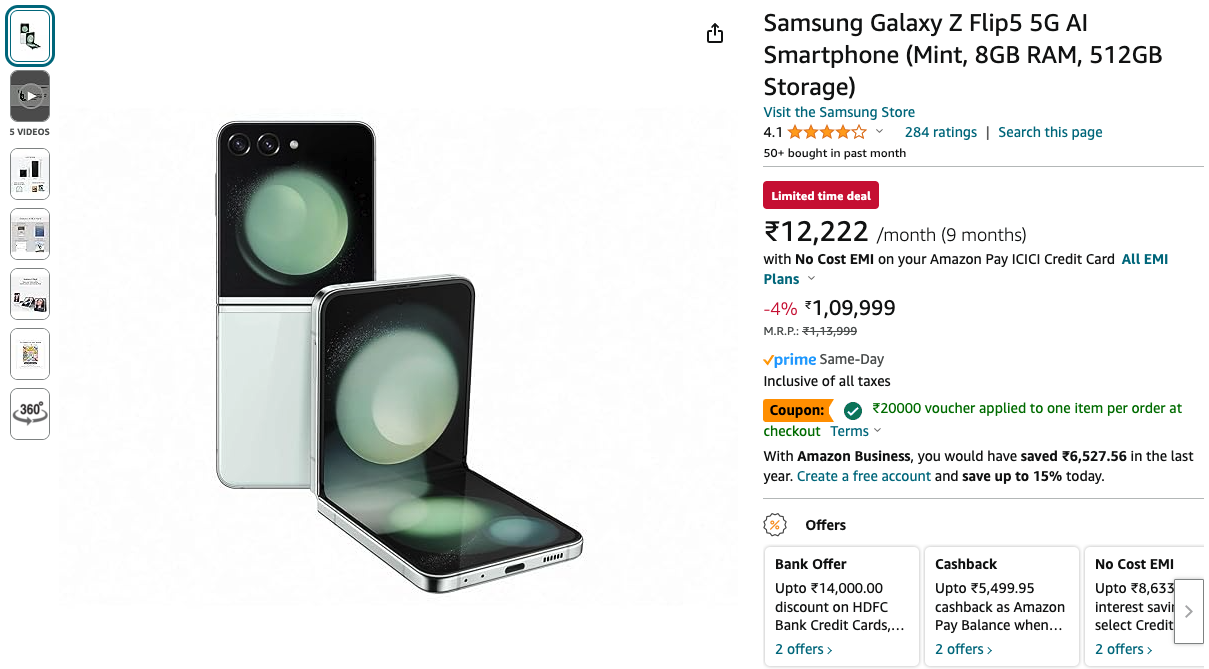1209x669 pixels.
Task: Click the prime logo
Action: [790, 359]
